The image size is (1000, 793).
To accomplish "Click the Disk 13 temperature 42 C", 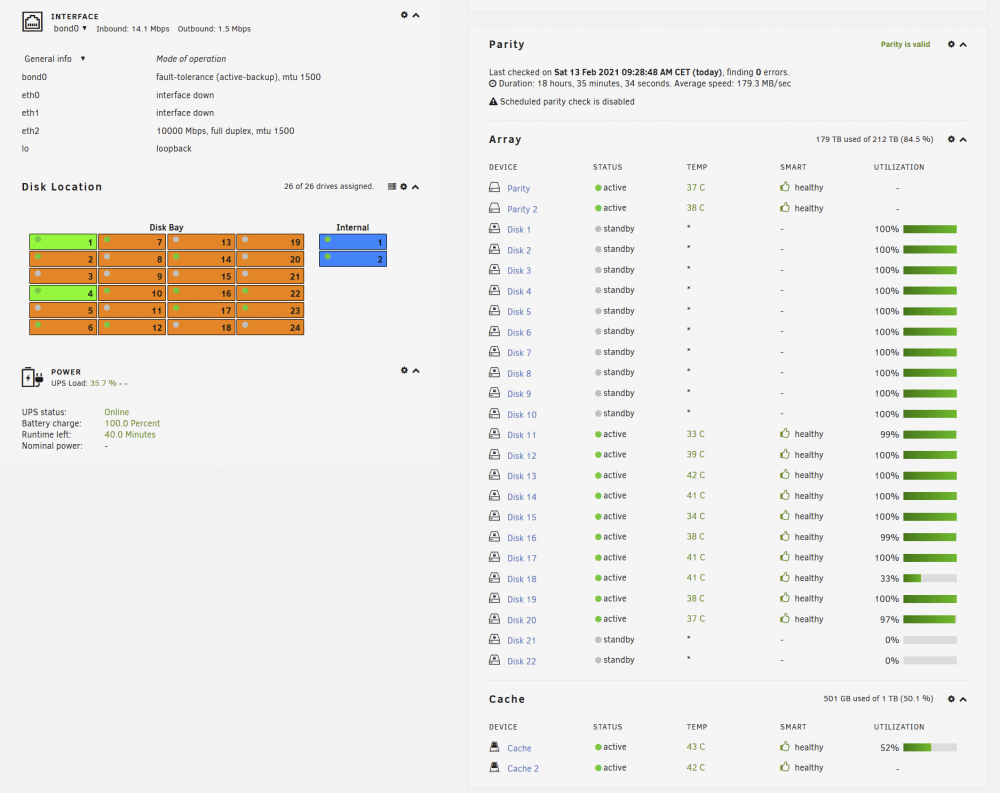I will click(x=696, y=475).
